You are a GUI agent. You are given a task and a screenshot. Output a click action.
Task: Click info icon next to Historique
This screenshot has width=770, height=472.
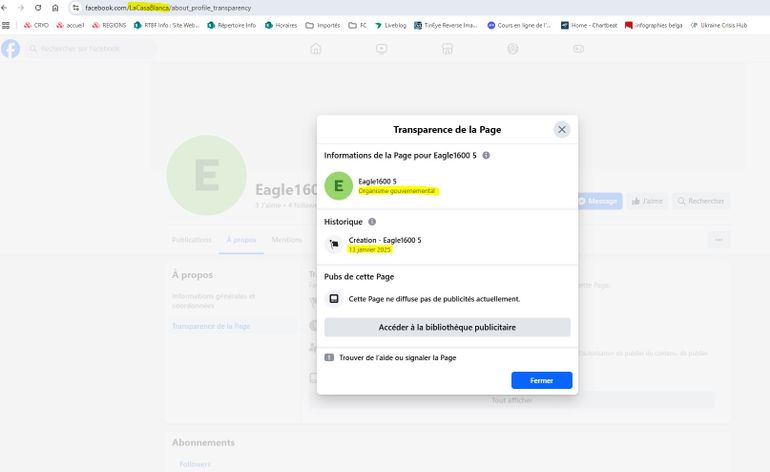[x=372, y=222]
